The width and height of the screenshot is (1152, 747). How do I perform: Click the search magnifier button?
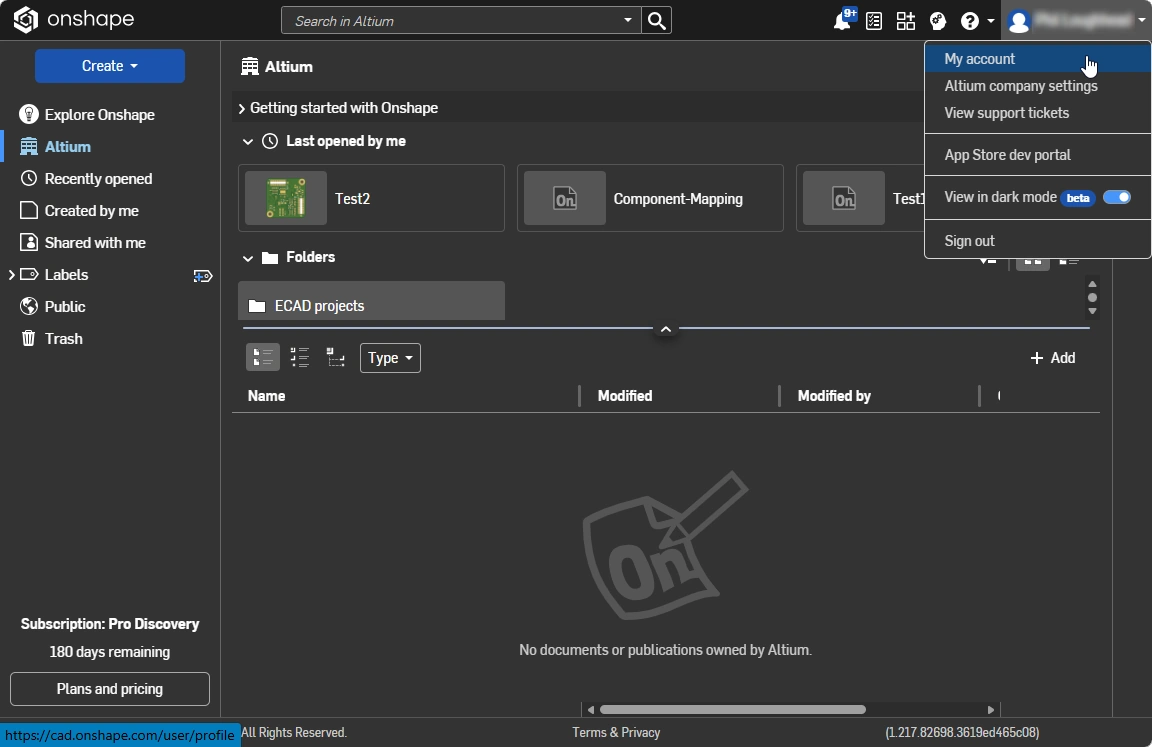pos(657,21)
